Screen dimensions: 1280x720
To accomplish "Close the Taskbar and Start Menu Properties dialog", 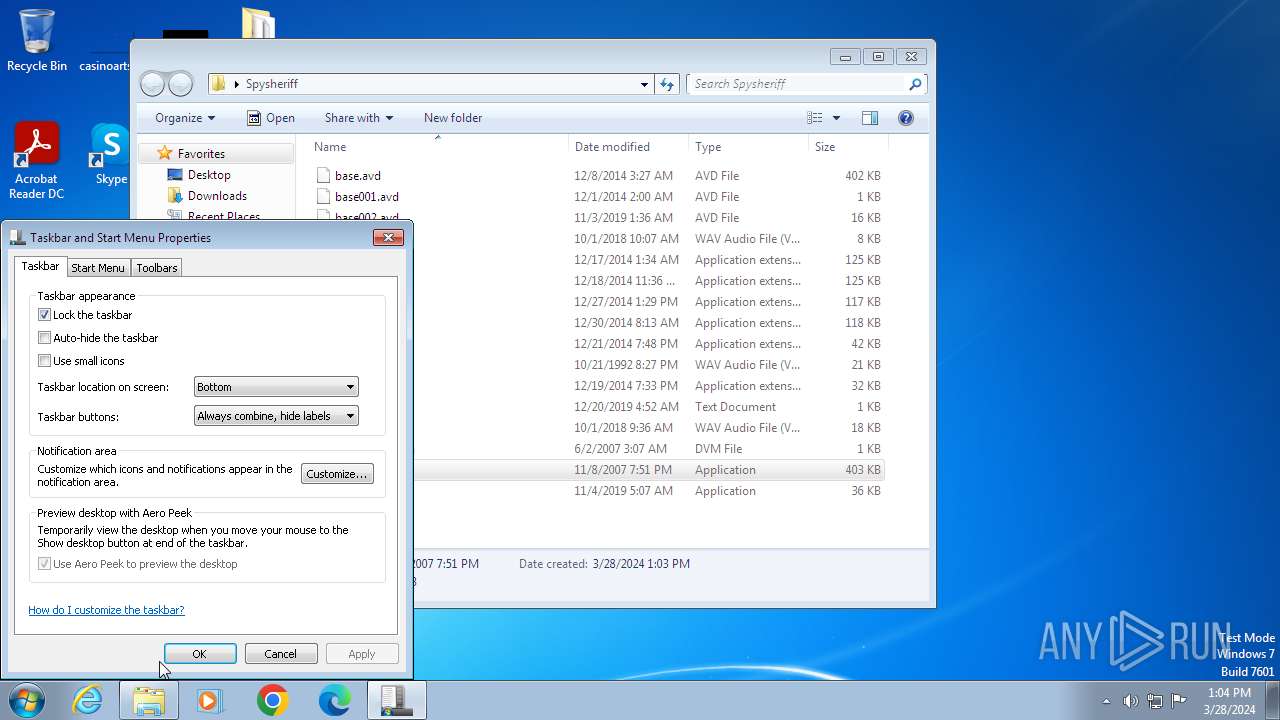I will pos(388,238).
